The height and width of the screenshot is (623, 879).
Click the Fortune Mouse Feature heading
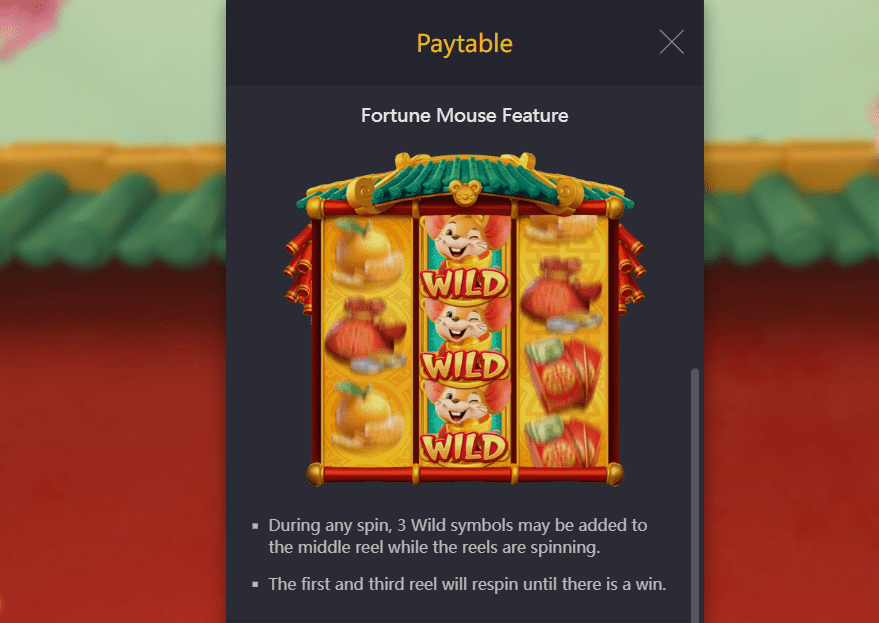point(465,115)
